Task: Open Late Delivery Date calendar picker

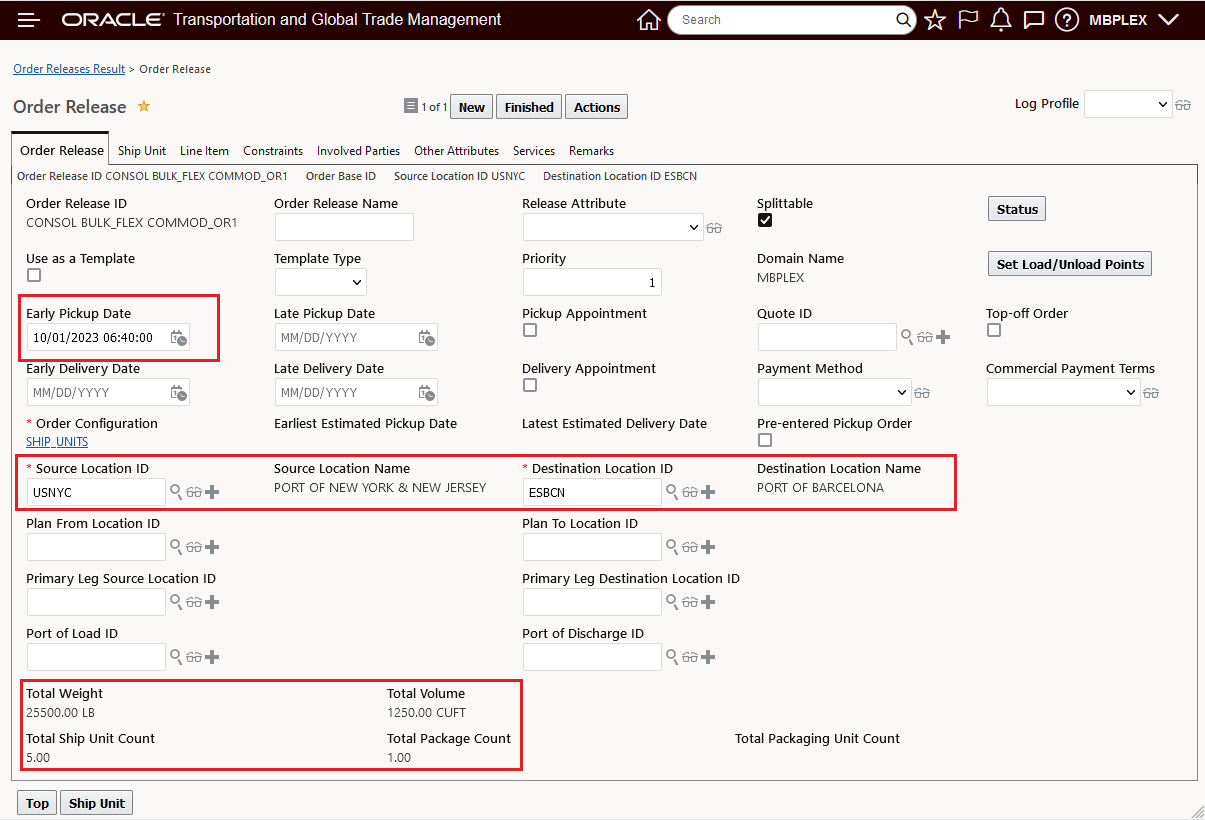Action: (x=426, y=392)
